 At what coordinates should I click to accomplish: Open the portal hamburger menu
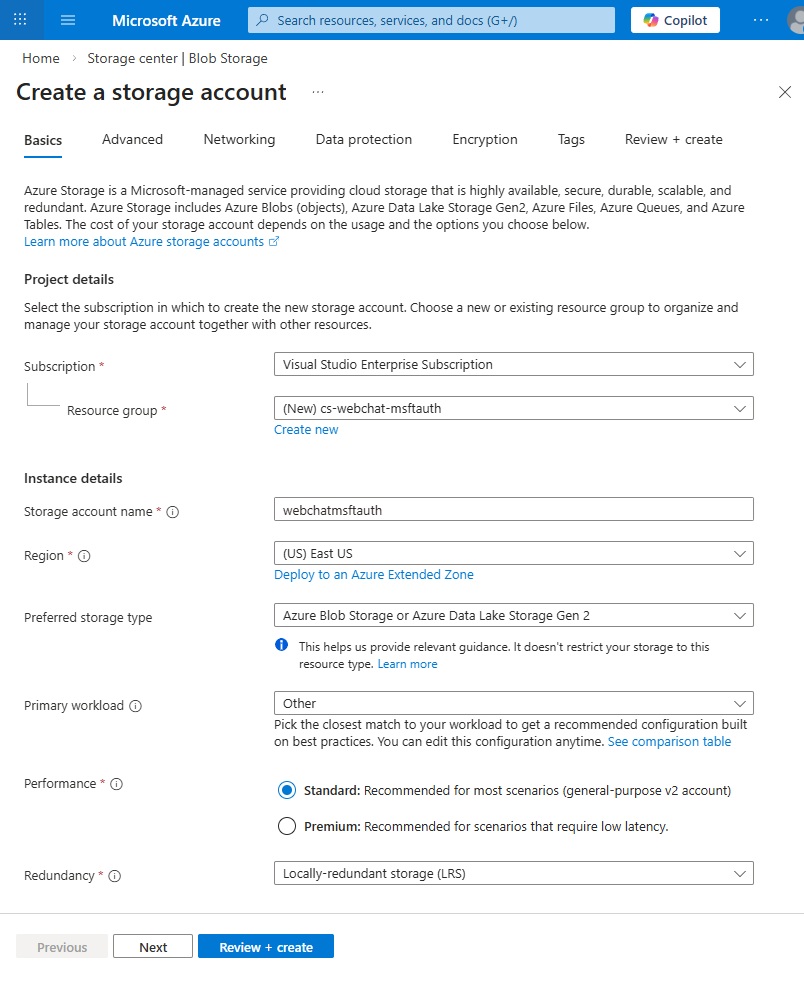[x=68, y=20]
